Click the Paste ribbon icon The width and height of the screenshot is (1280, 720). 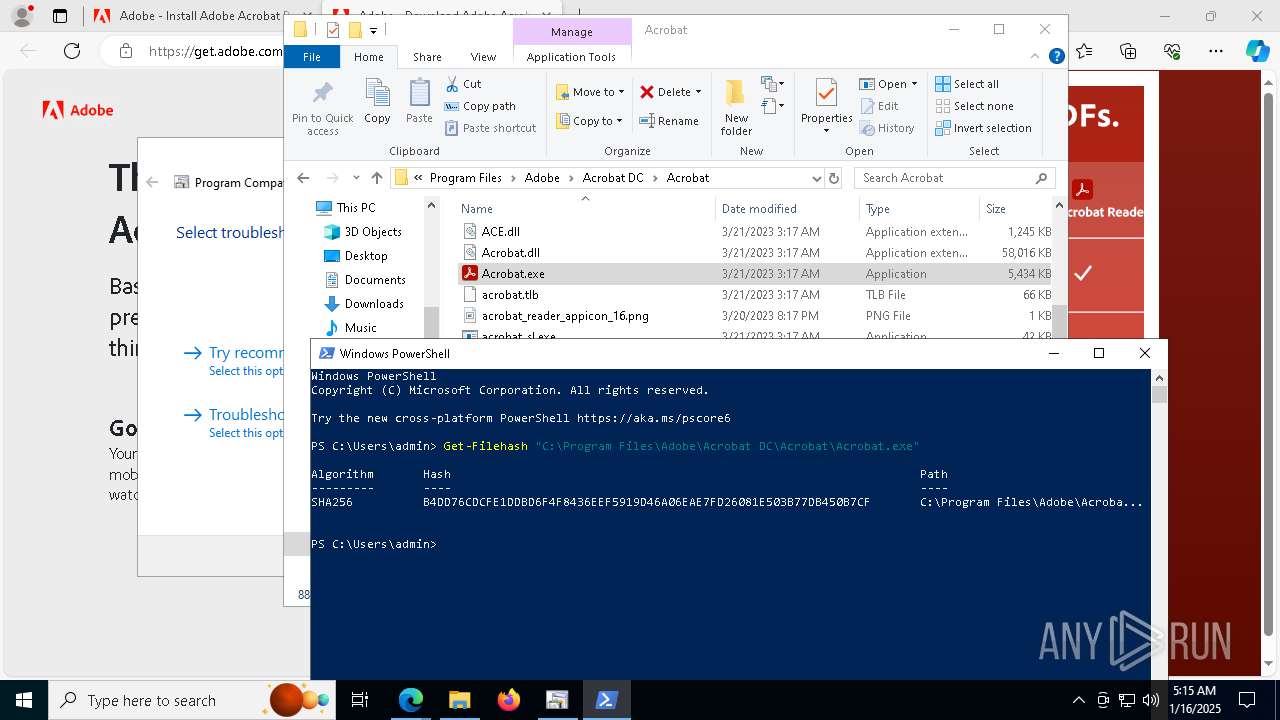tap(419, 101)
